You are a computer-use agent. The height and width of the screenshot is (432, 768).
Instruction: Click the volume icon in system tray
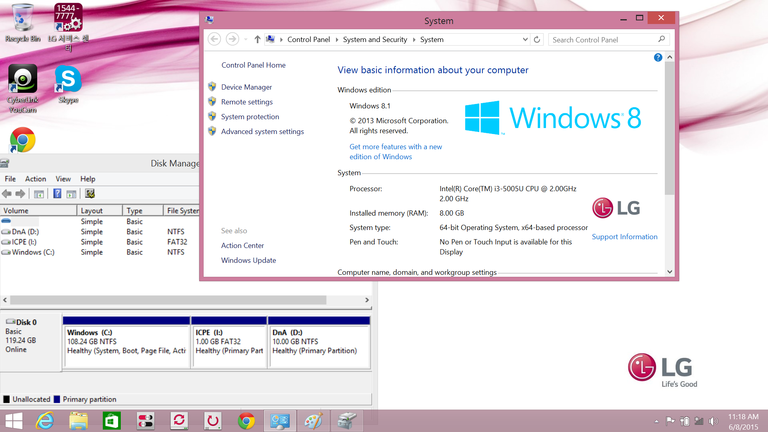713,421
